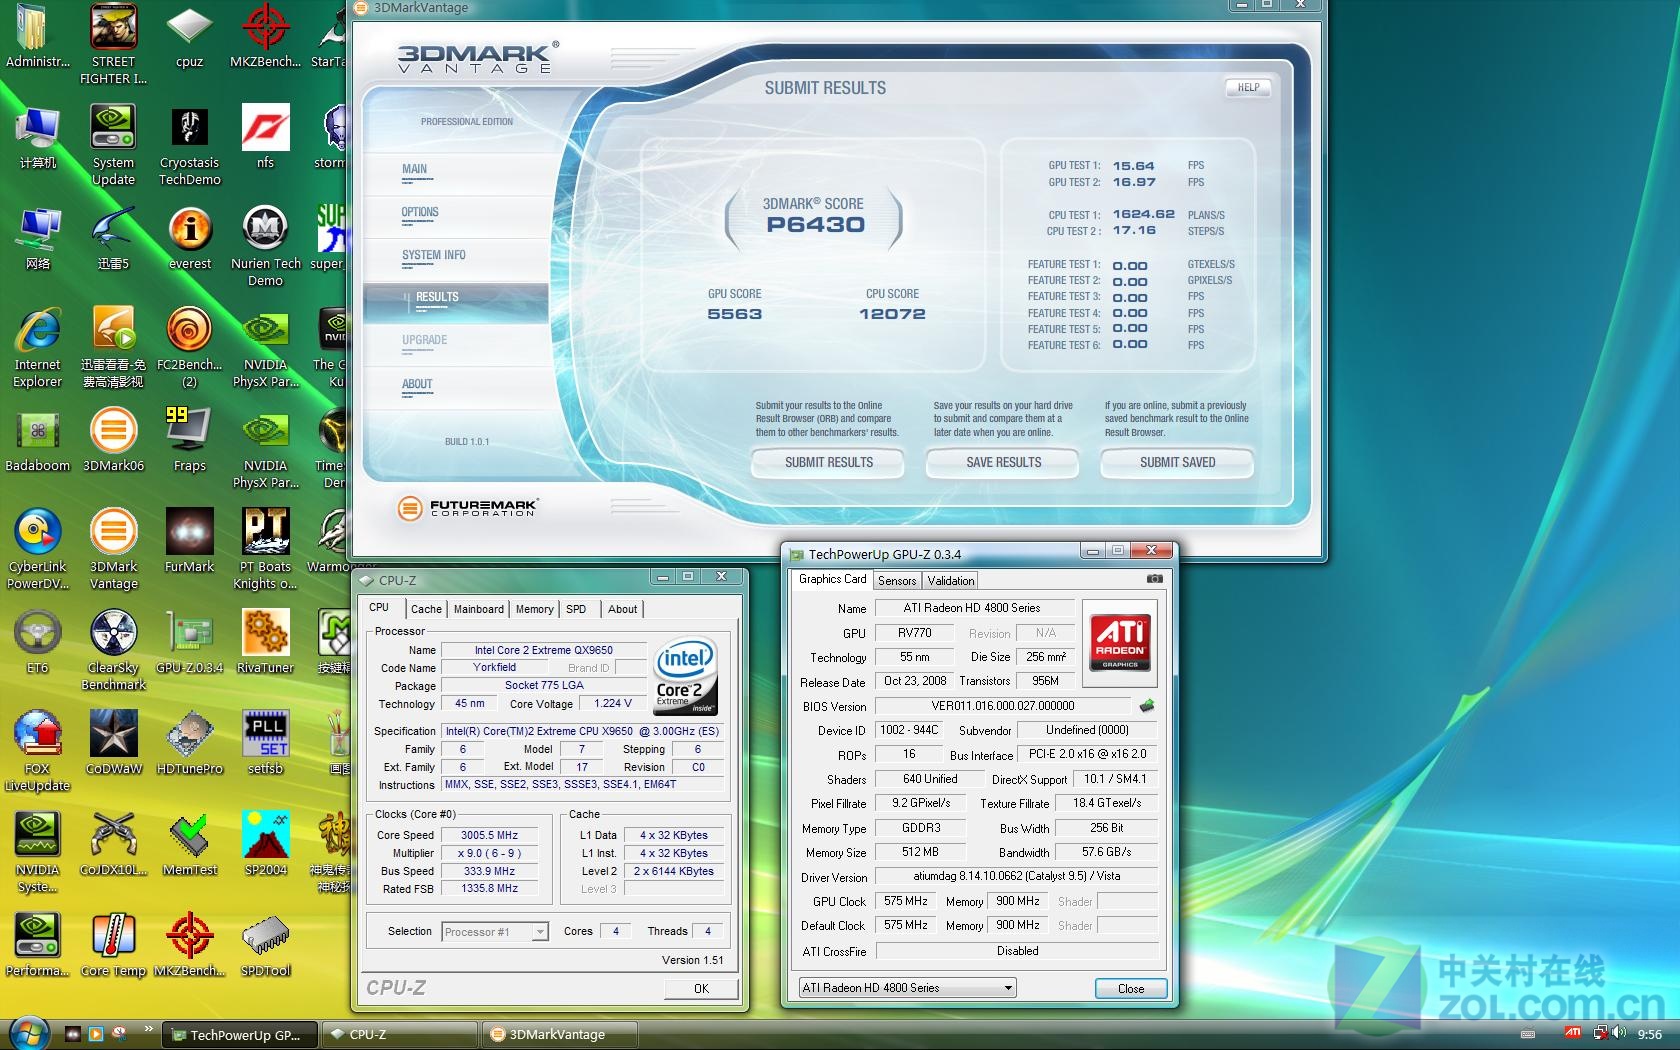Click HELP button in 3DMark Vantage

point(1248,88)
